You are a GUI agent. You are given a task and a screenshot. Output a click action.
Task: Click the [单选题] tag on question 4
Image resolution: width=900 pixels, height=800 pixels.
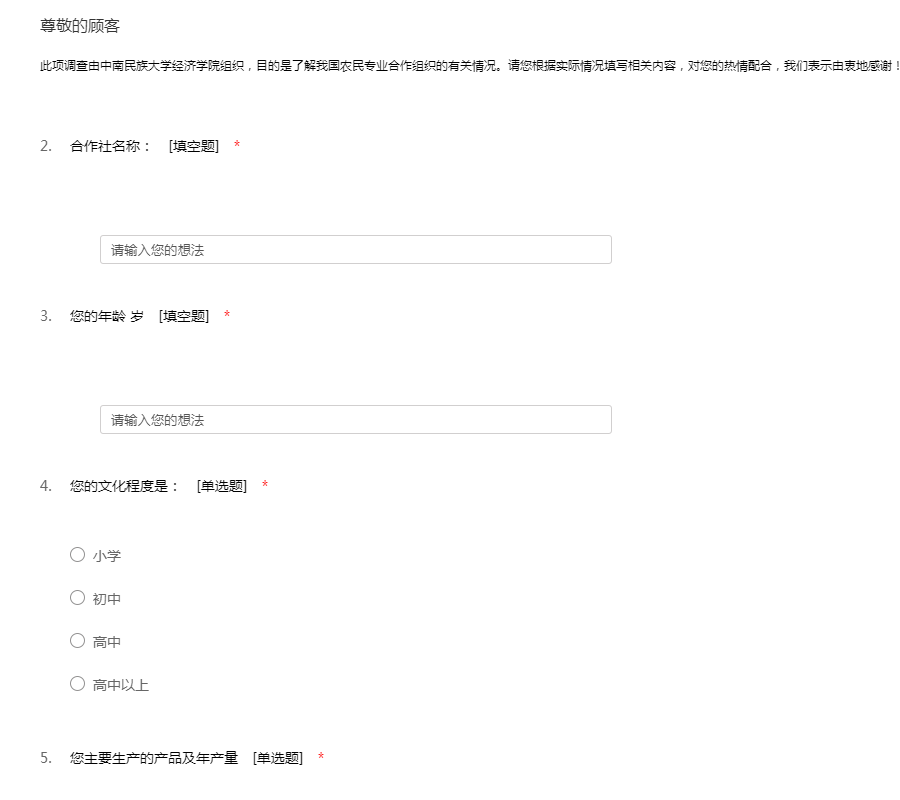coord(222,486)
